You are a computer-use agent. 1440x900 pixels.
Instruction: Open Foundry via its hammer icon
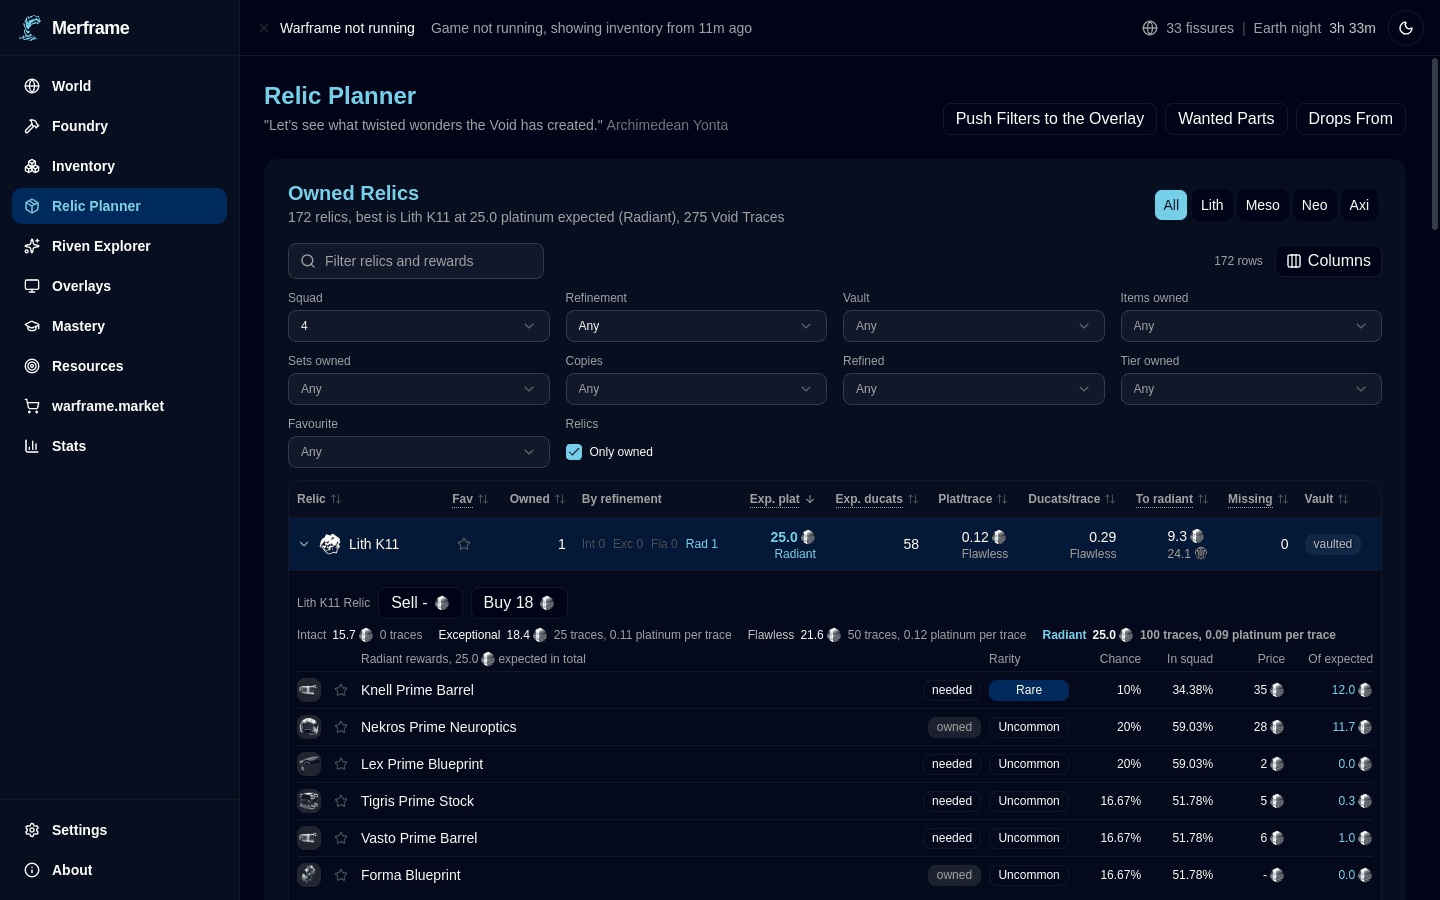click(32, 126)
